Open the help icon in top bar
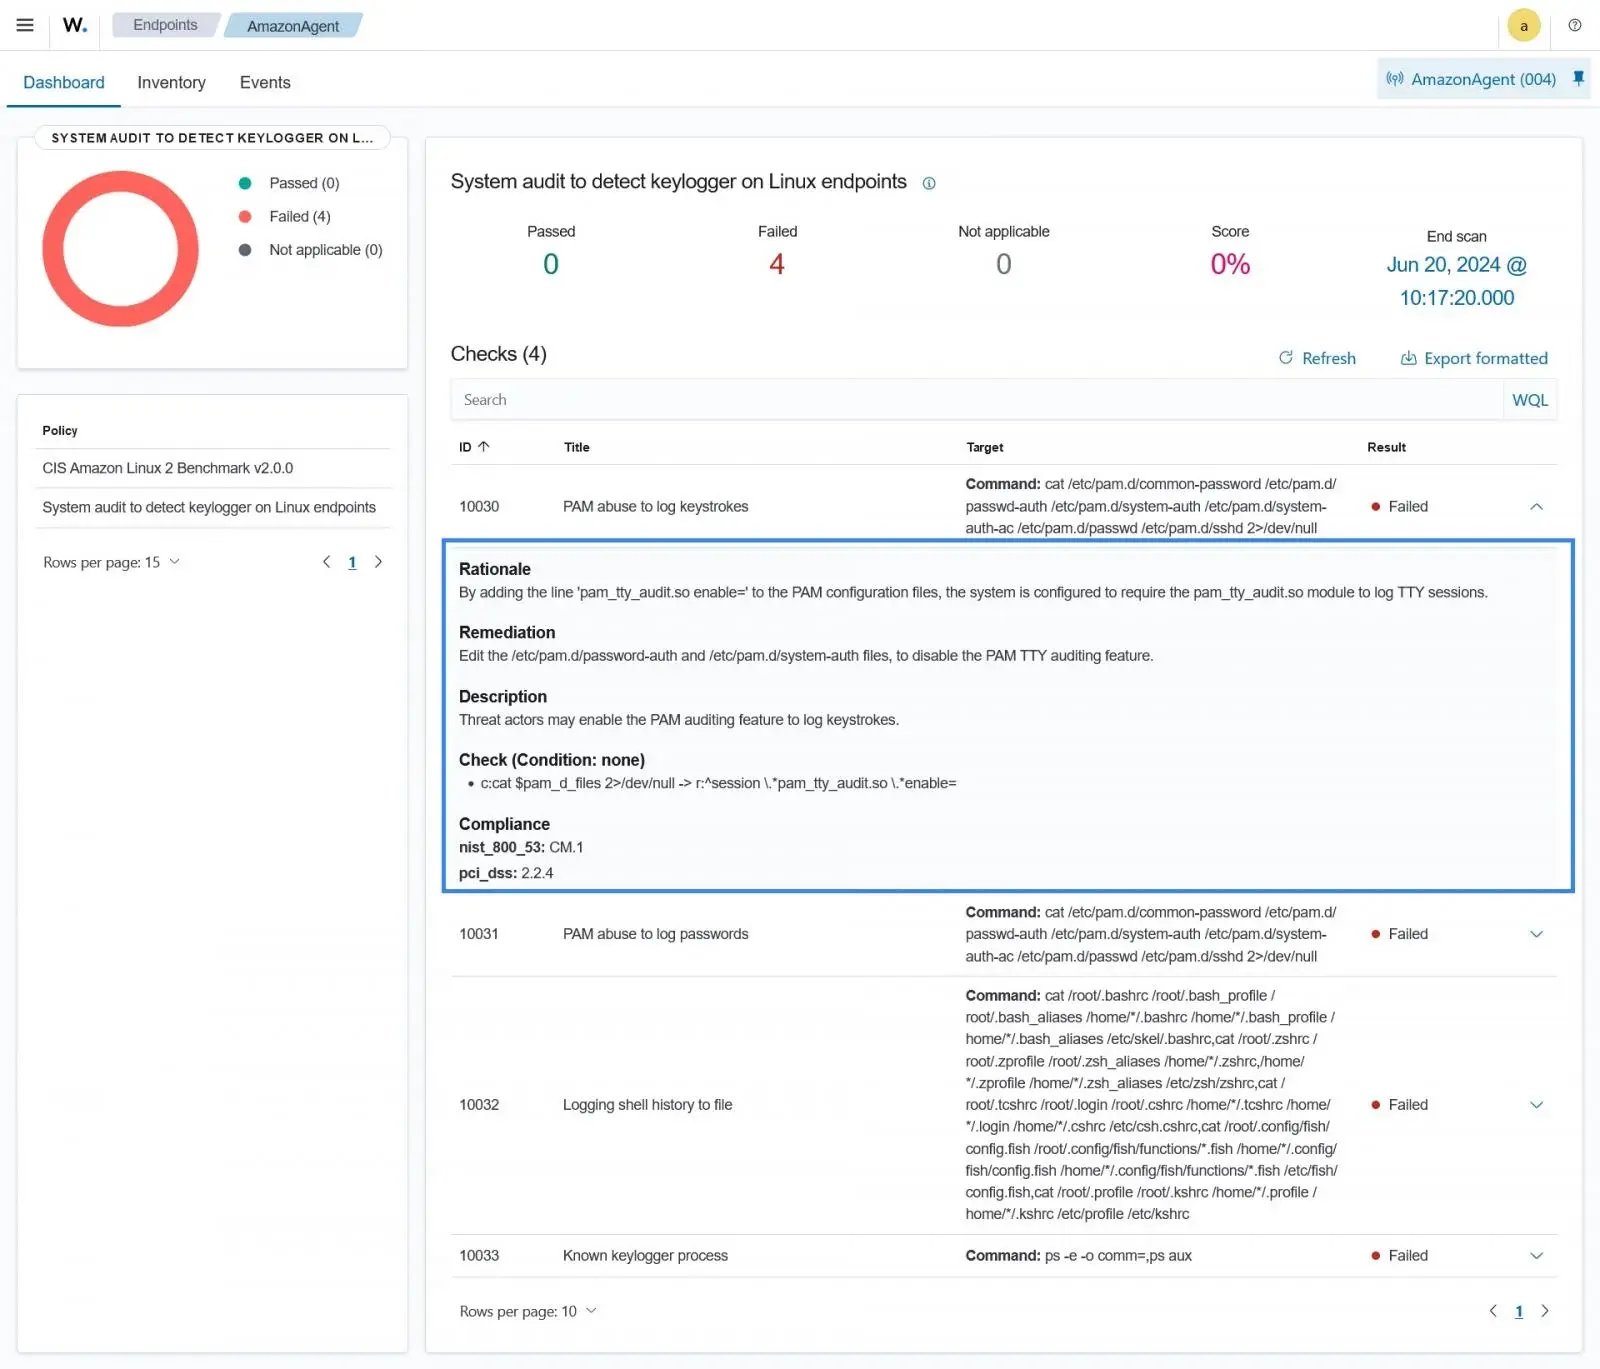The height and width of the screenshot is (1369, 1600). tap(1574, 25)
